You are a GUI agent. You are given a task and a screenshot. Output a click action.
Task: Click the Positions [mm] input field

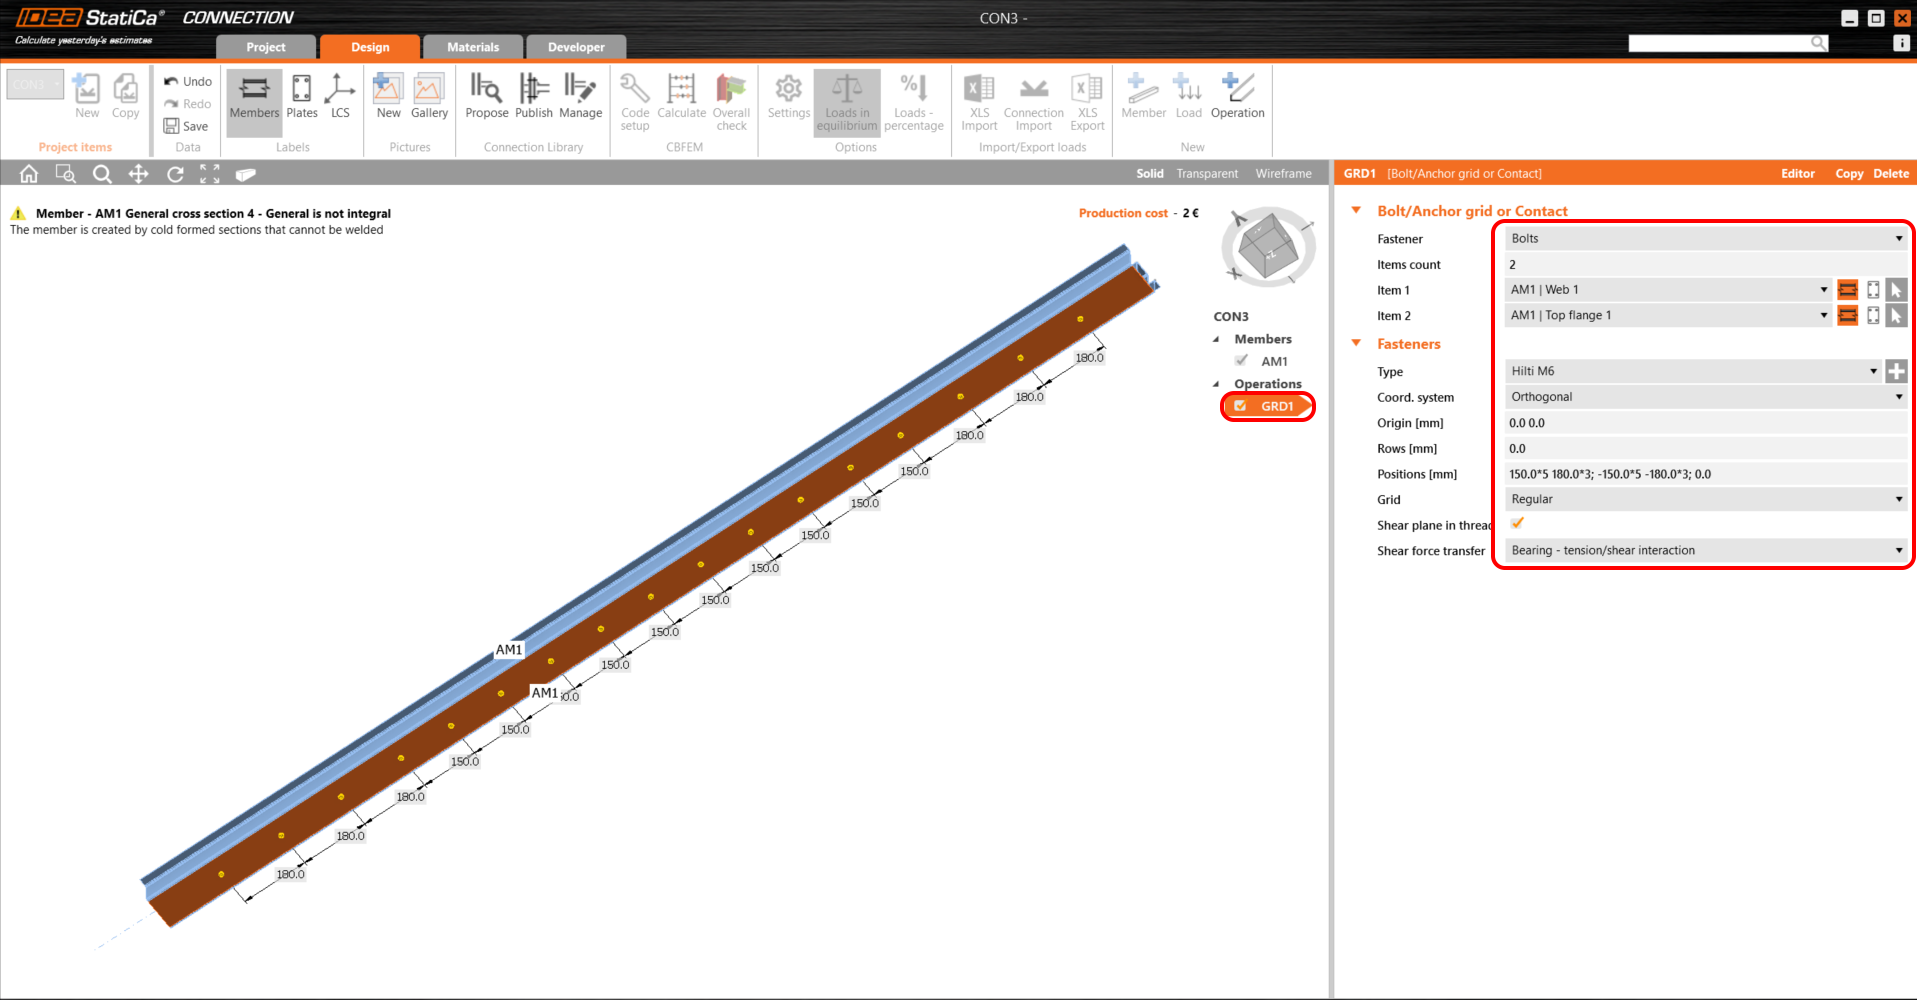(x=1705, y=474)
